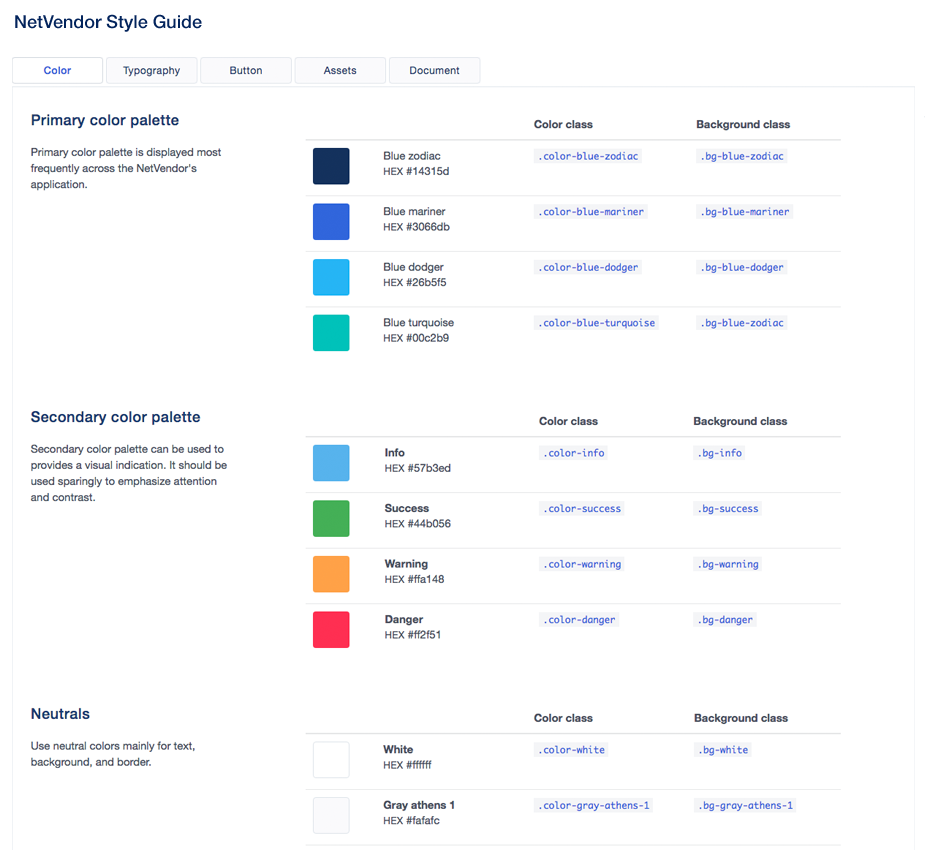This screenshot has height=850, width=925.
Task: Pick the Blue dodger color swatch
Action: point(331,277)
